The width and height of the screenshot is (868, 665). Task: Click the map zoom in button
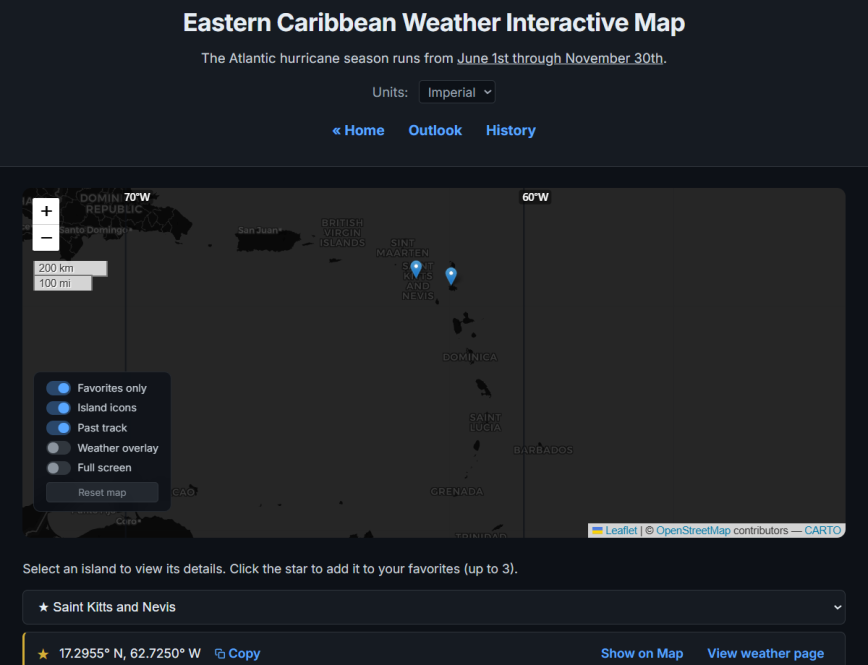(45, 211)
